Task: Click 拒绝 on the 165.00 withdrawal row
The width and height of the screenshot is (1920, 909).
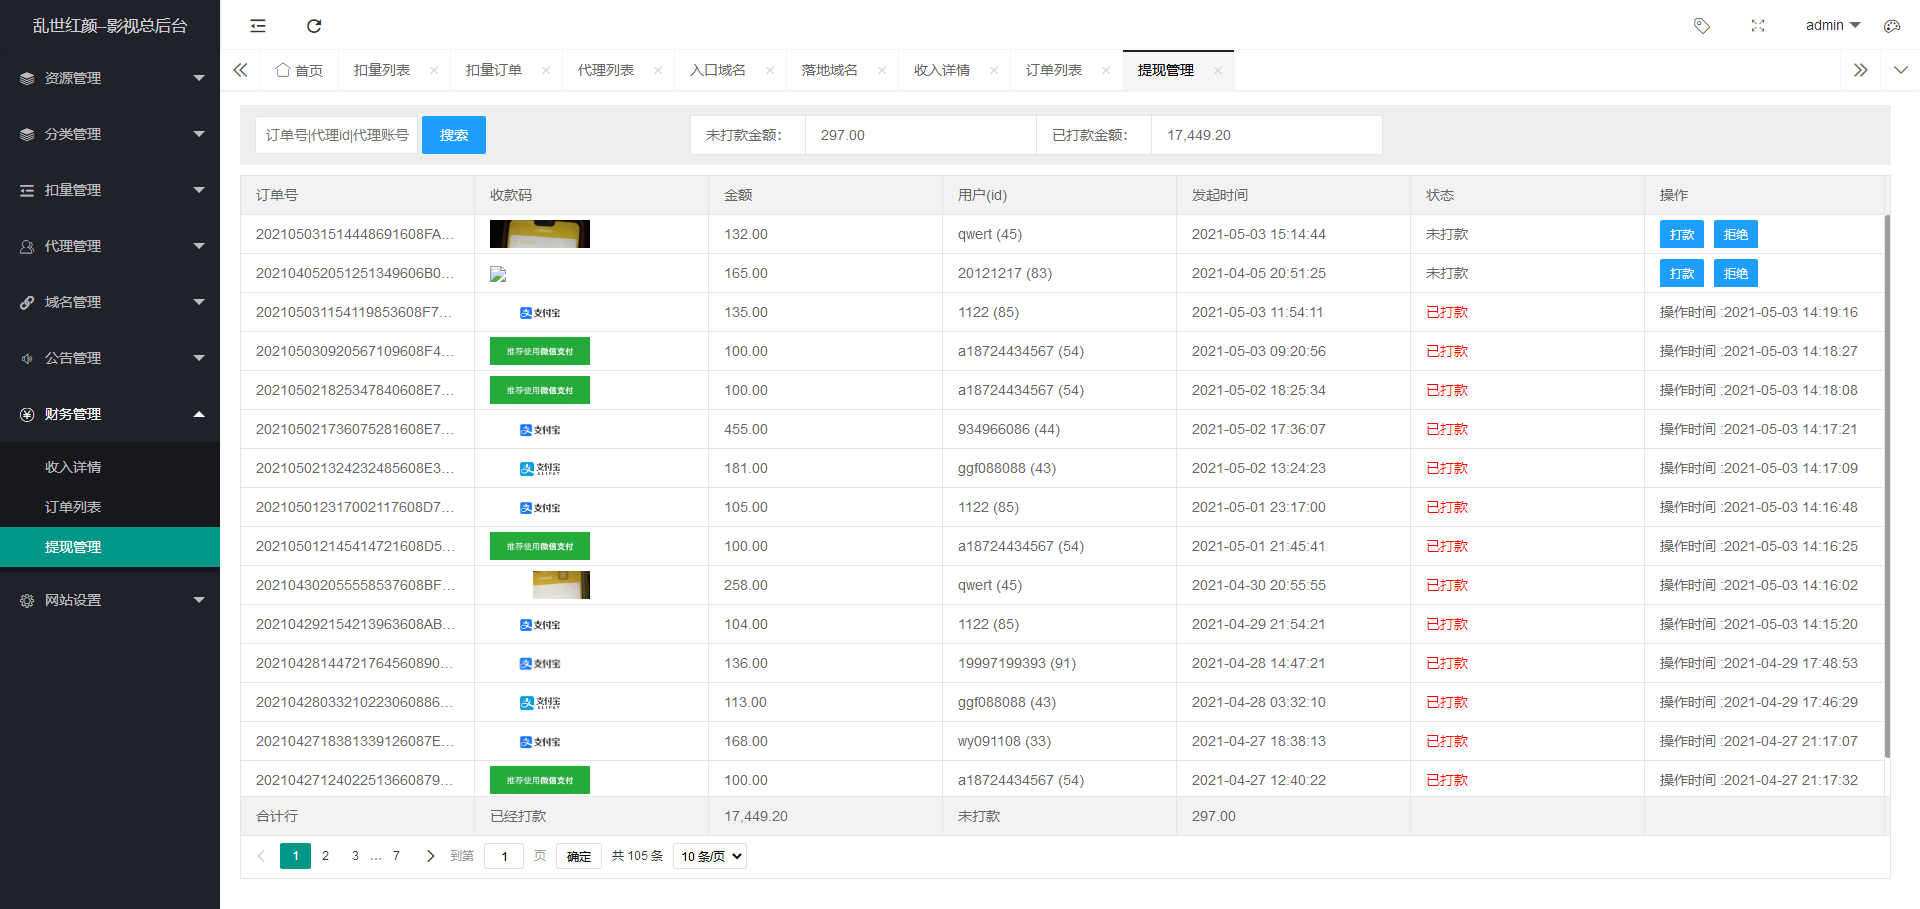Action: [1735, 273]
